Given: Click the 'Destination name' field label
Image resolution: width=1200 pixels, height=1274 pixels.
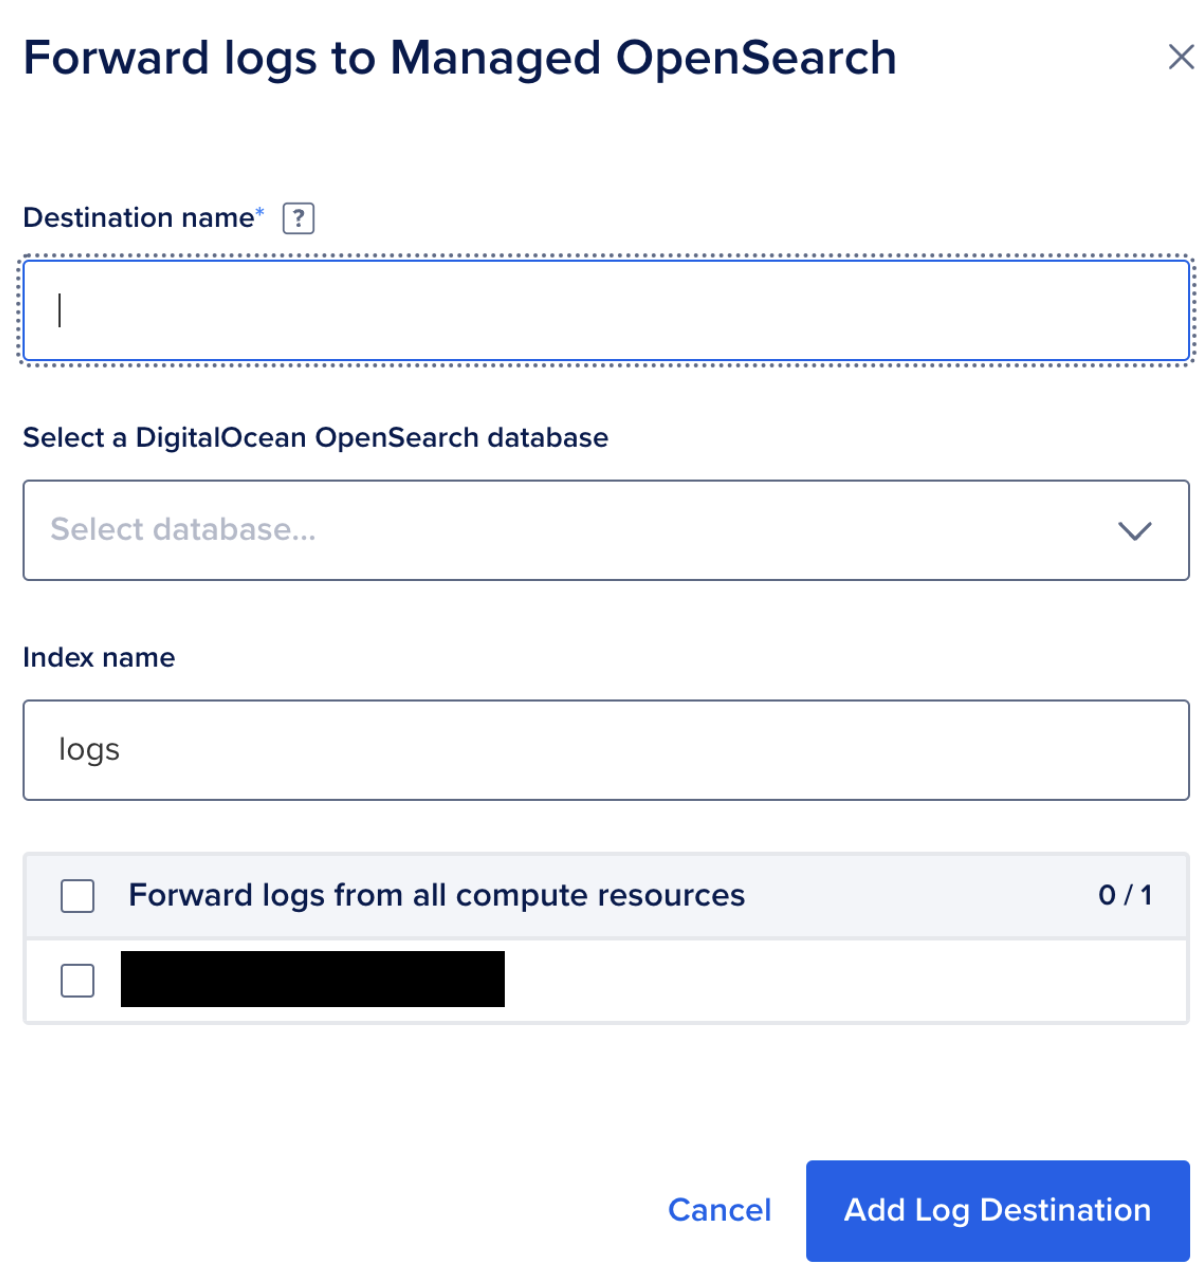Looking at the screenshot, I should [x=139, y=218].
